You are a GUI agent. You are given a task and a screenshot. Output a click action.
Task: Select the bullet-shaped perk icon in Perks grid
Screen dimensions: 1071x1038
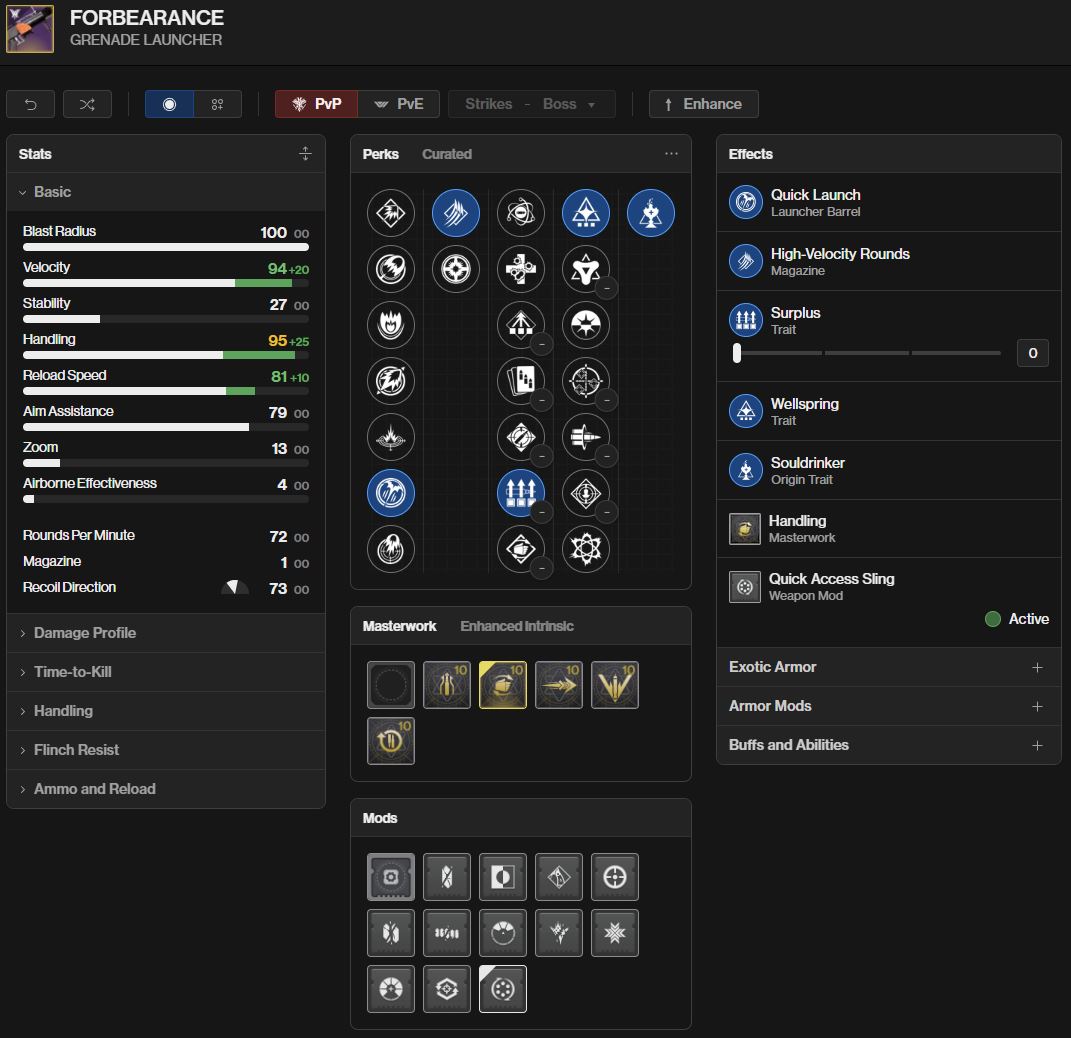point(585,437)
